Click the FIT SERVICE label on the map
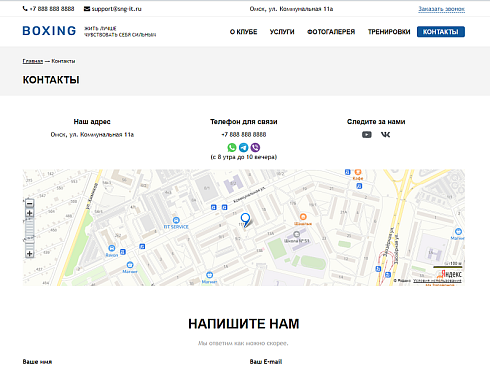 (x=176, y=227)
